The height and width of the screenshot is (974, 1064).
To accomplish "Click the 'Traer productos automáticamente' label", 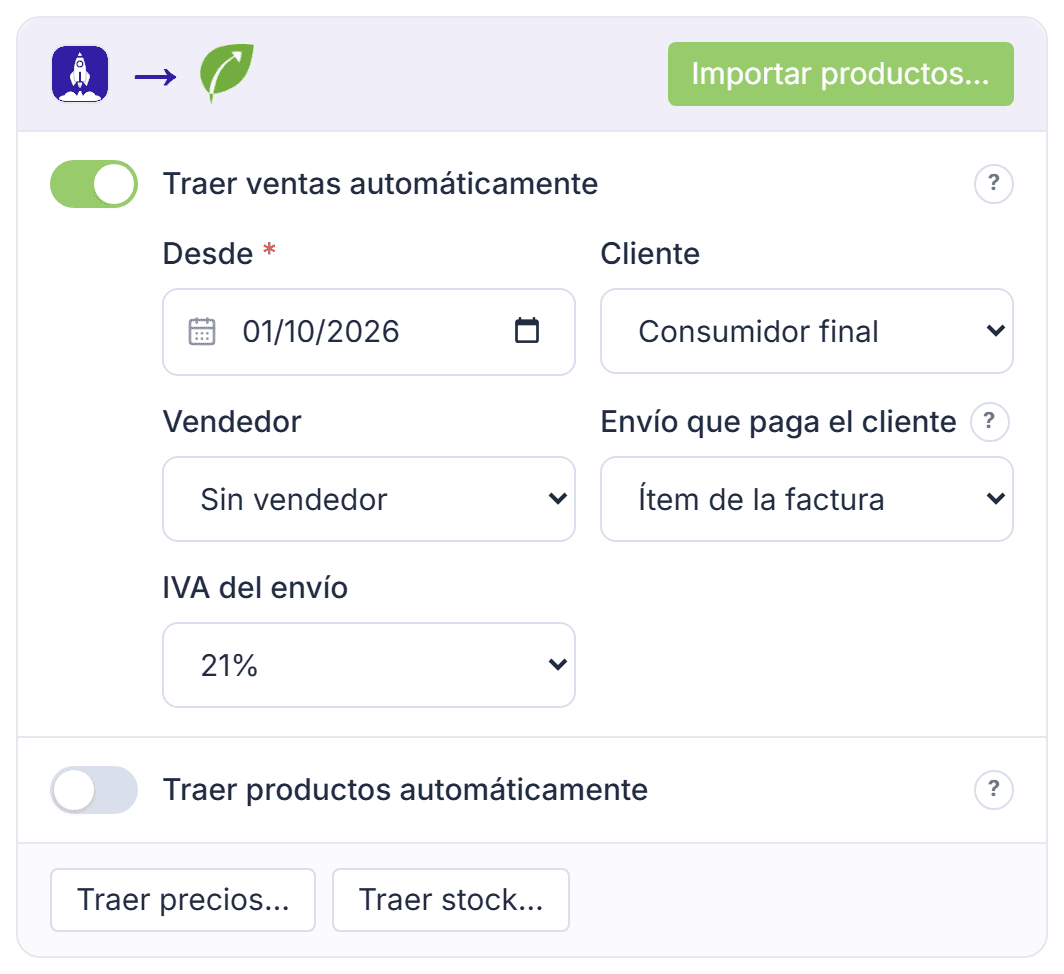I will 405,790.
